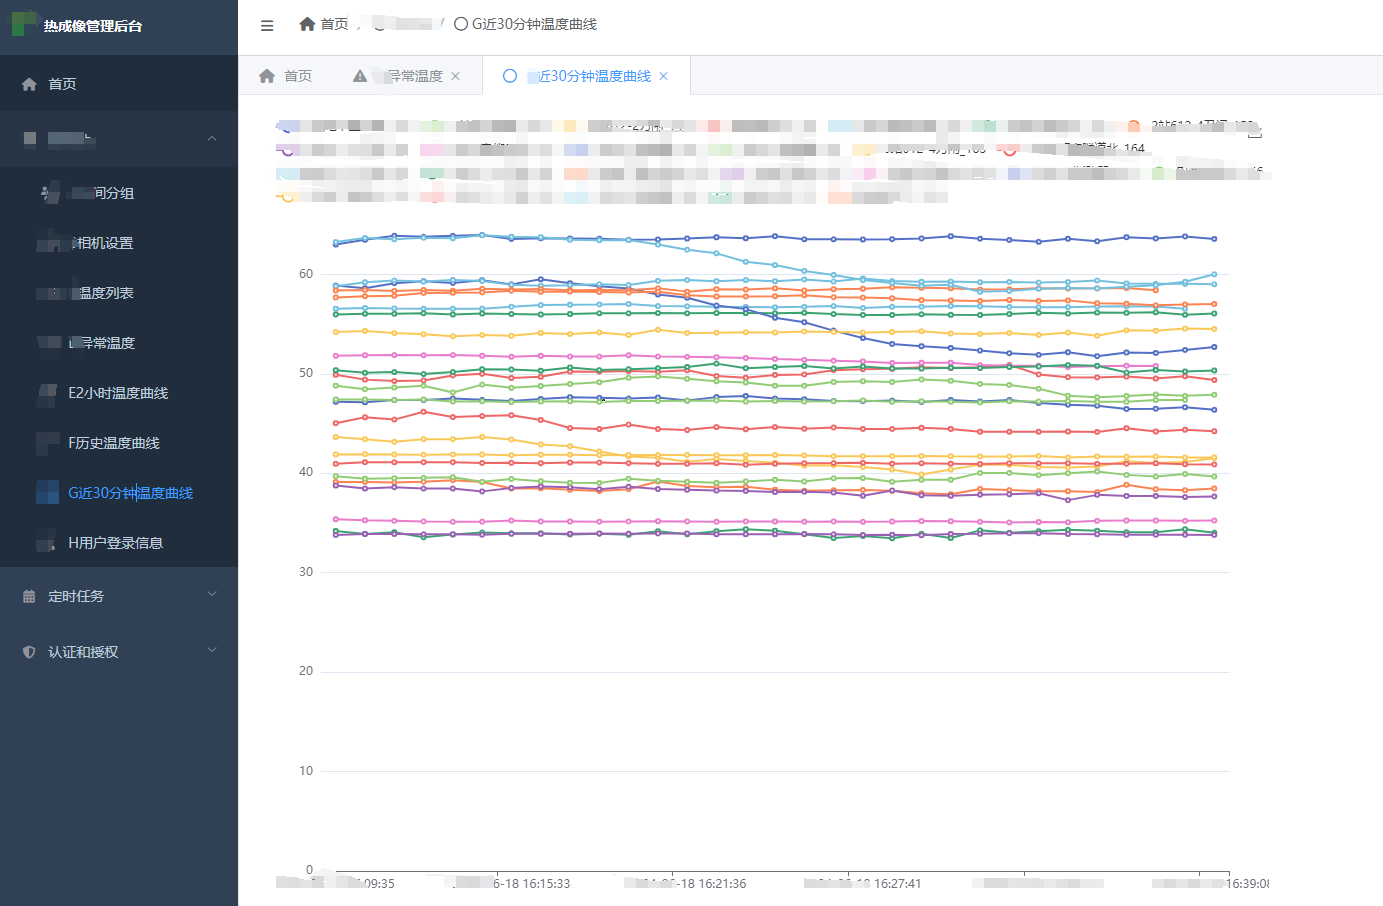Image resolution: width=1383 pixels, height=906 pixels.
Task: Click the y-axis label 30
Action: pos(306,572)
